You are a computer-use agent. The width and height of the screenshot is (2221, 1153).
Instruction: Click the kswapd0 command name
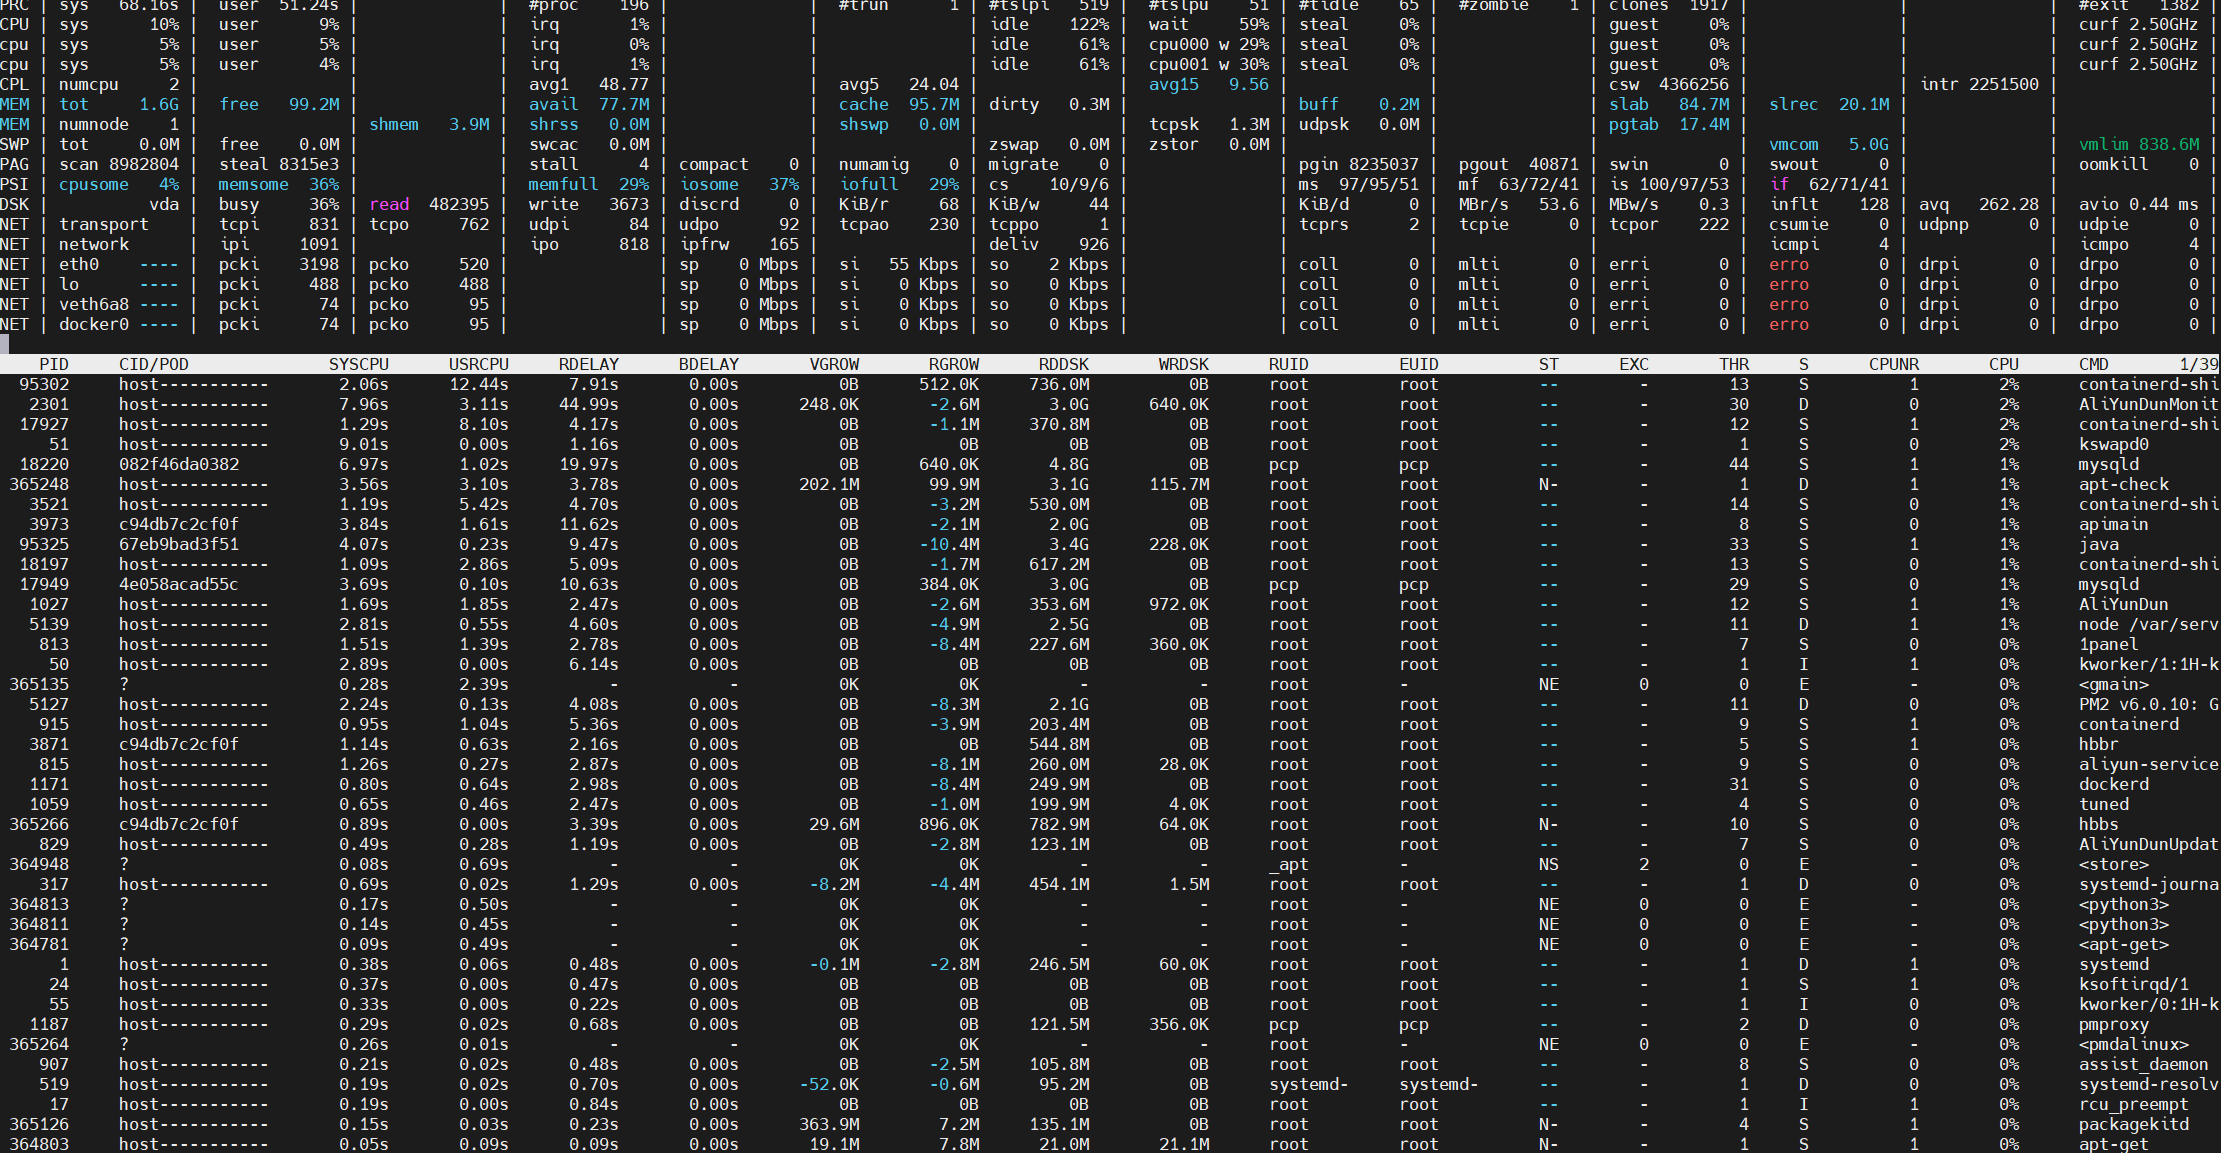pyautogui.click(x=2113, y=444)
